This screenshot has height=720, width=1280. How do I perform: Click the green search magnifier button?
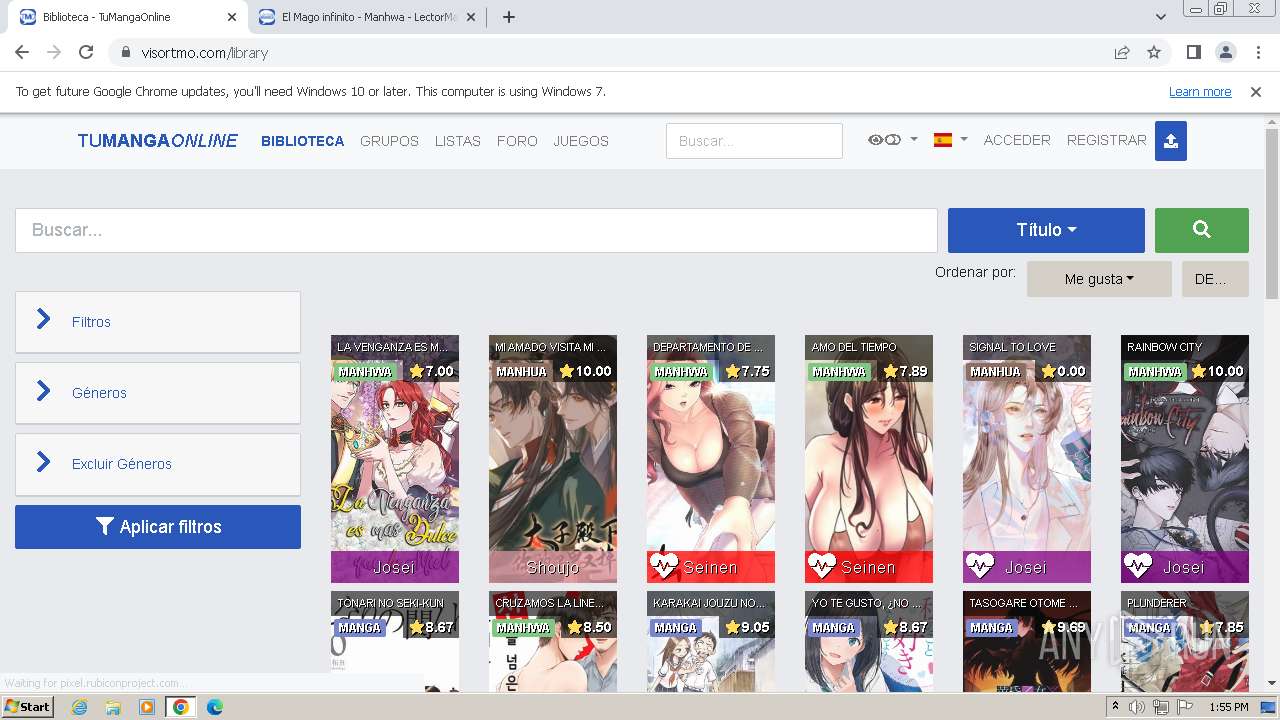[1201, 230]
